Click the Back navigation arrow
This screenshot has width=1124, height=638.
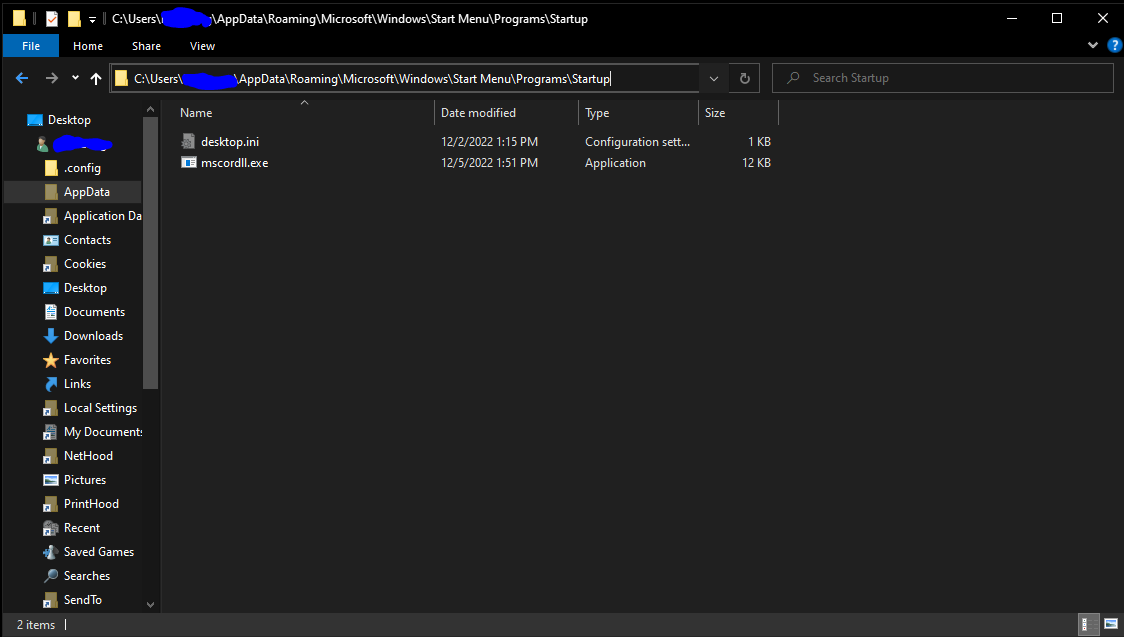[22, 78]
